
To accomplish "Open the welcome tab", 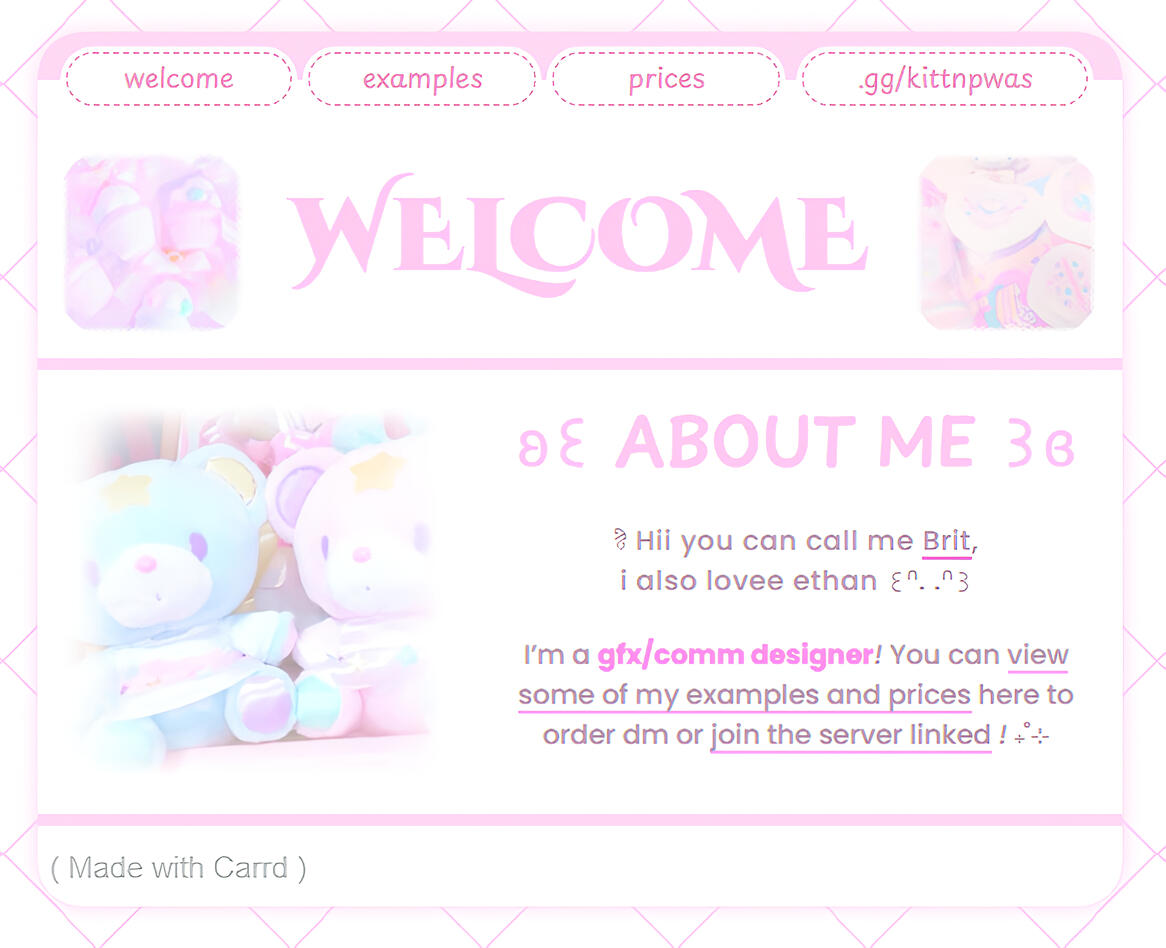I will (x=178, y=79).
